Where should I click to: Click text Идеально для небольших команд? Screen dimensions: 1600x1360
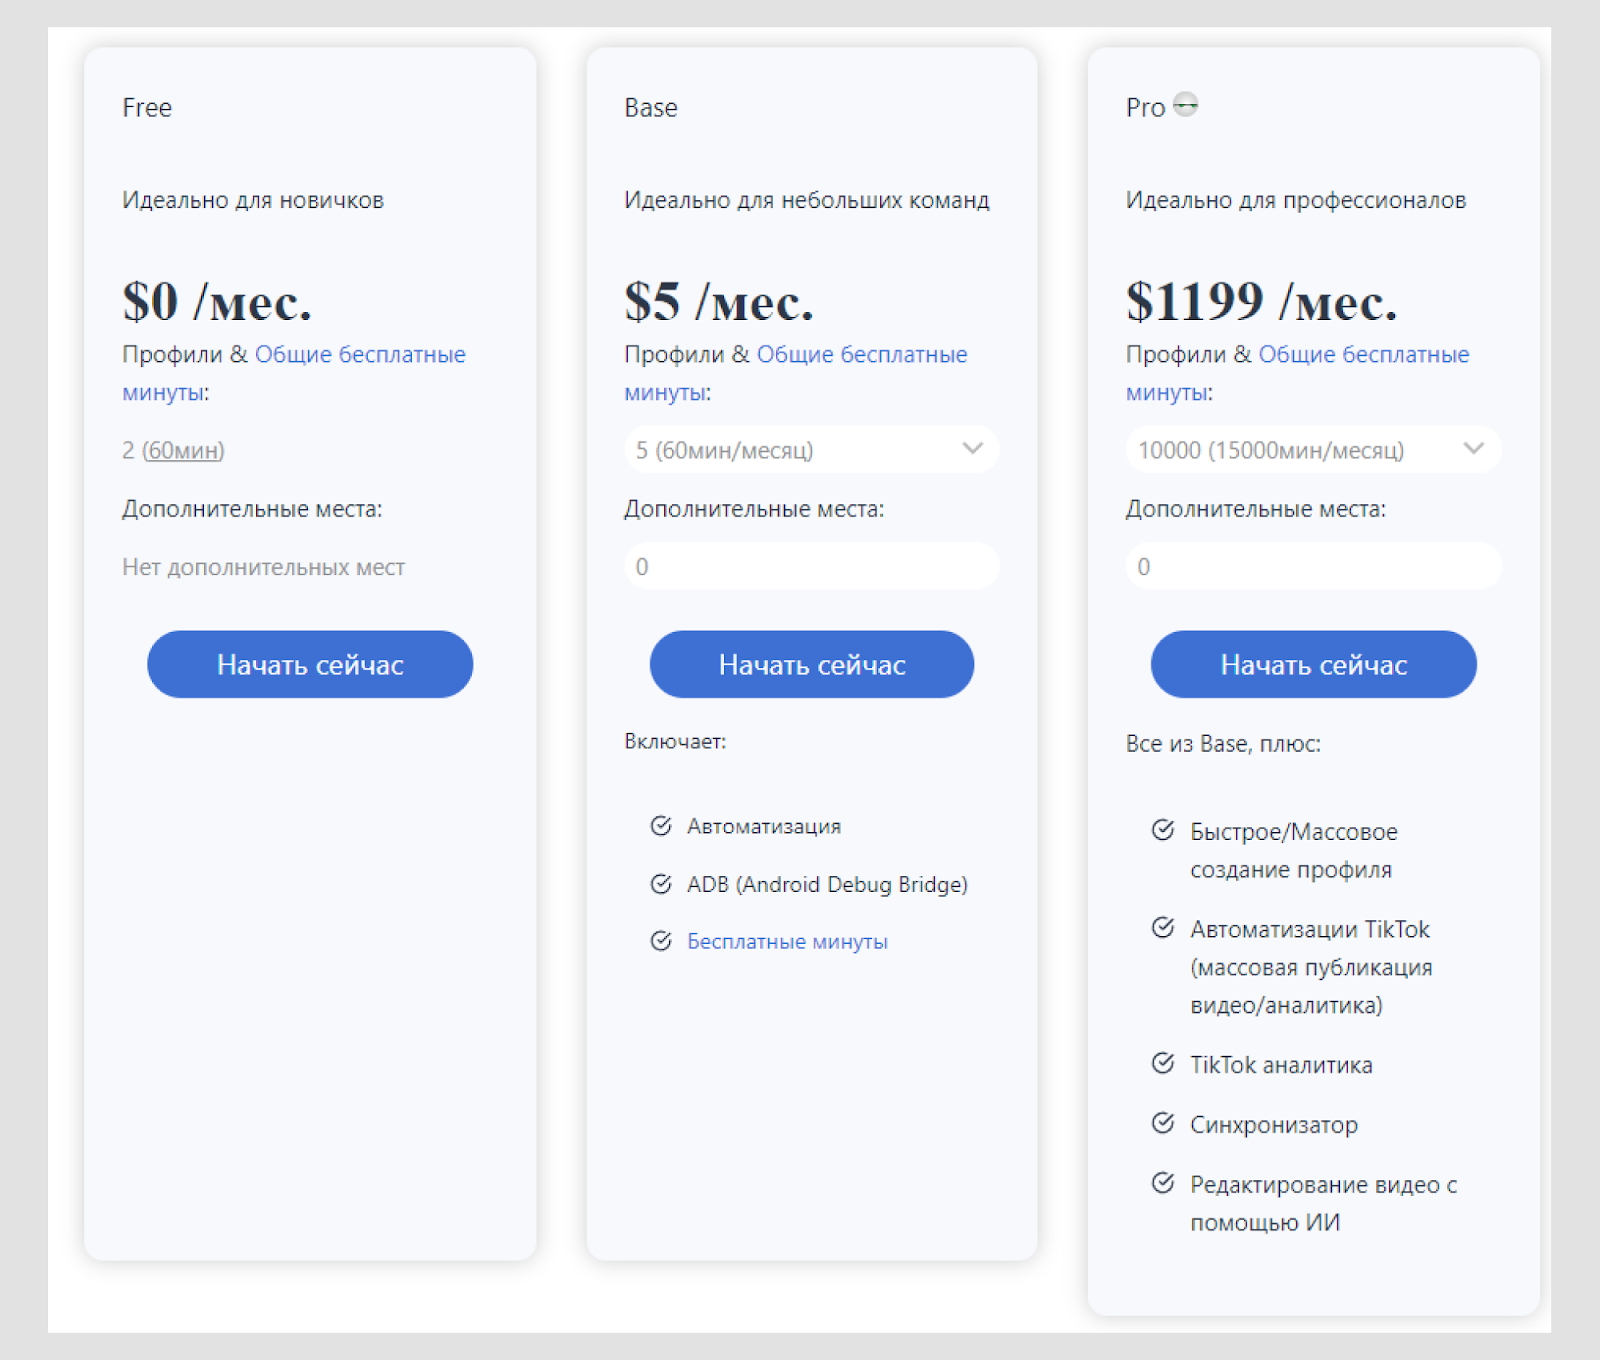tap(807, 200)
